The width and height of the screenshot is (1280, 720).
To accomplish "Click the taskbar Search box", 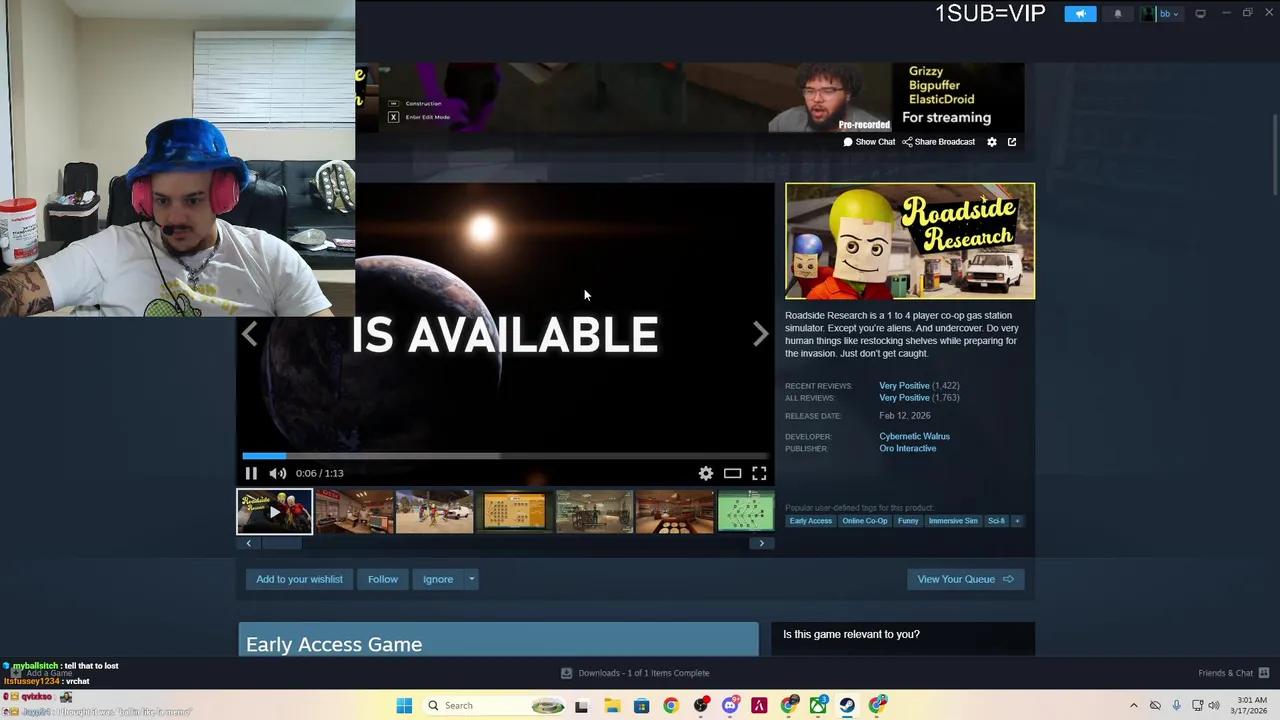I will (496, 706).
